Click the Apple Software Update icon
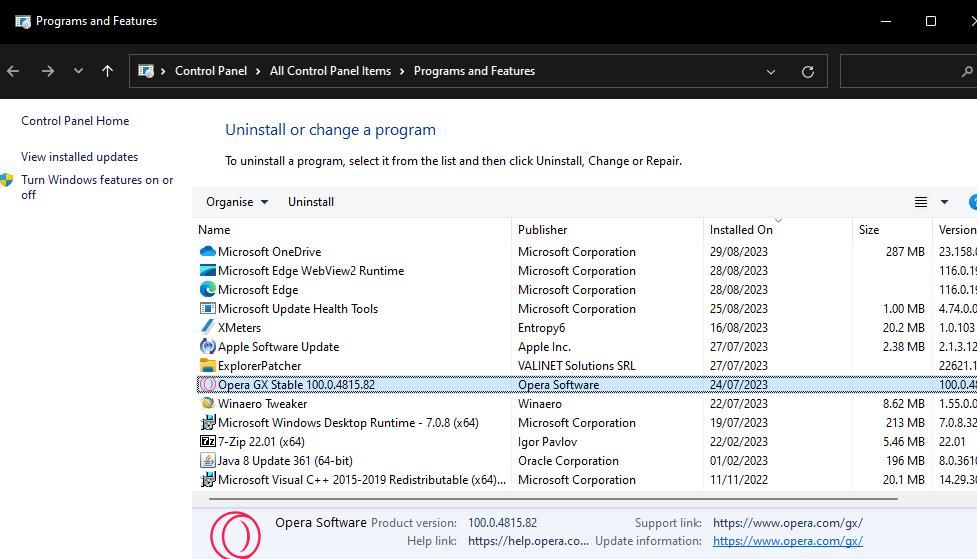 (x=208, y=347)
